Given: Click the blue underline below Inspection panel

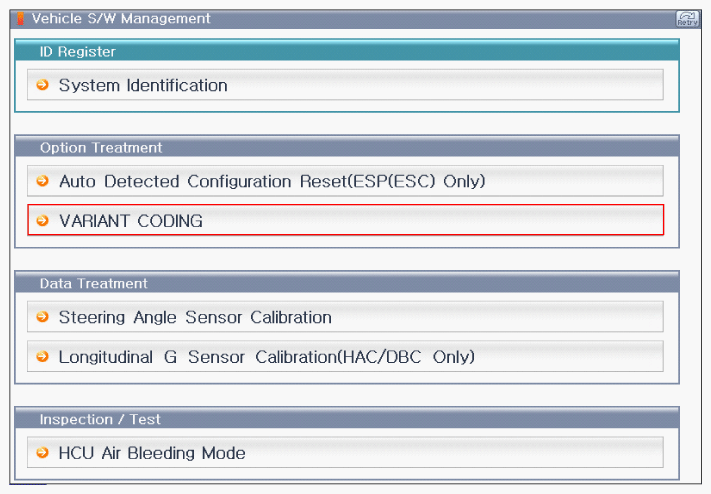Looking at the screenshot, I should tap(30, 484).
